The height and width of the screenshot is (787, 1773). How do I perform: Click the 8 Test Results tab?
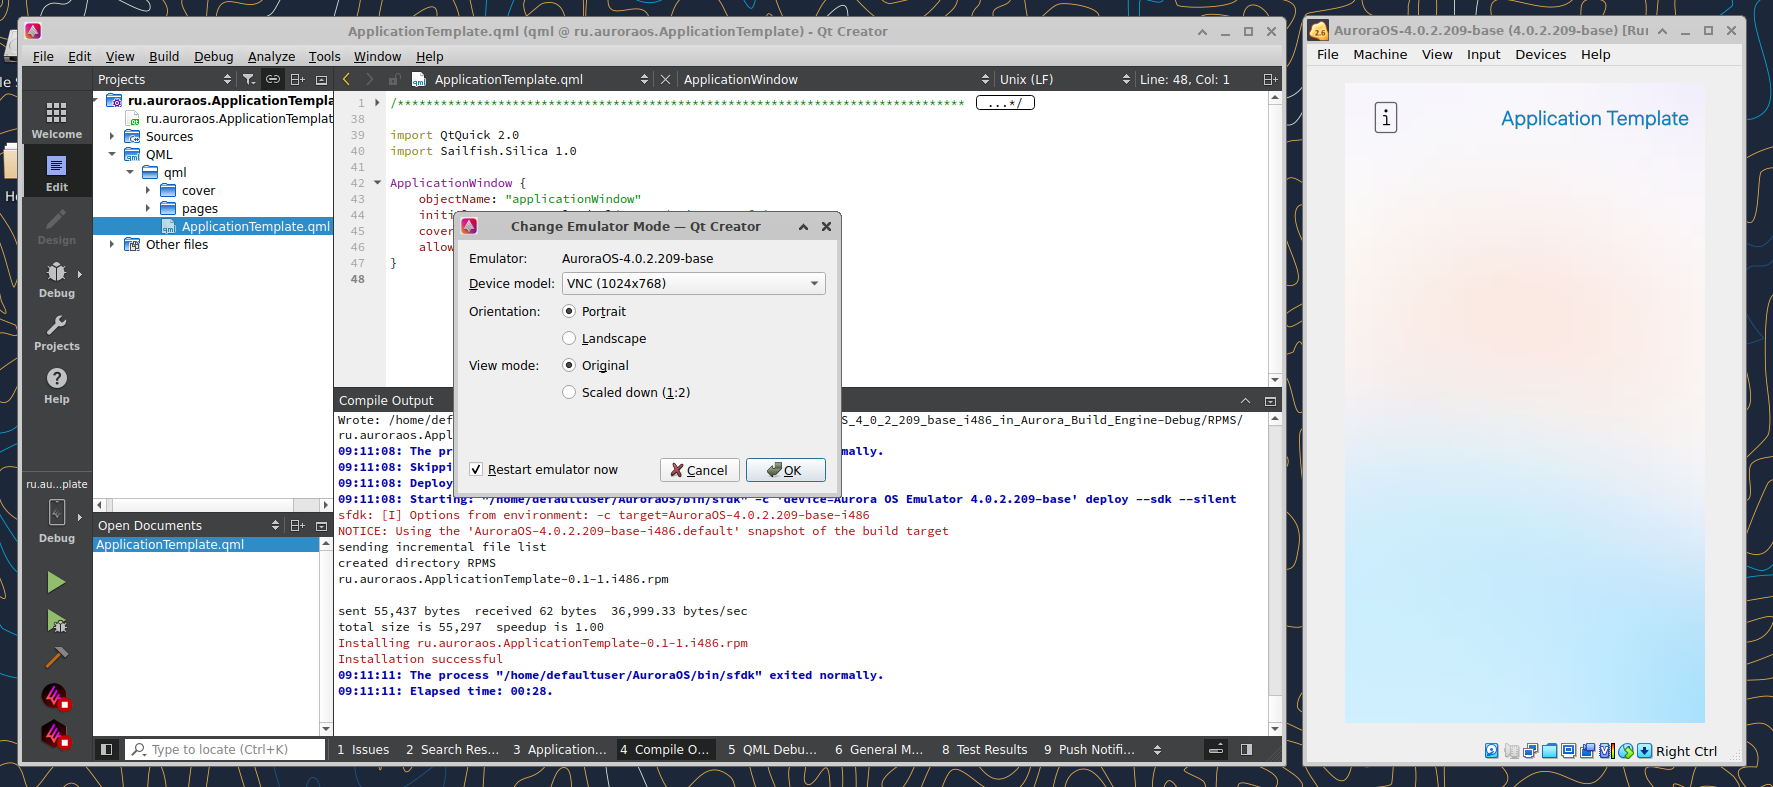(985, 749)
